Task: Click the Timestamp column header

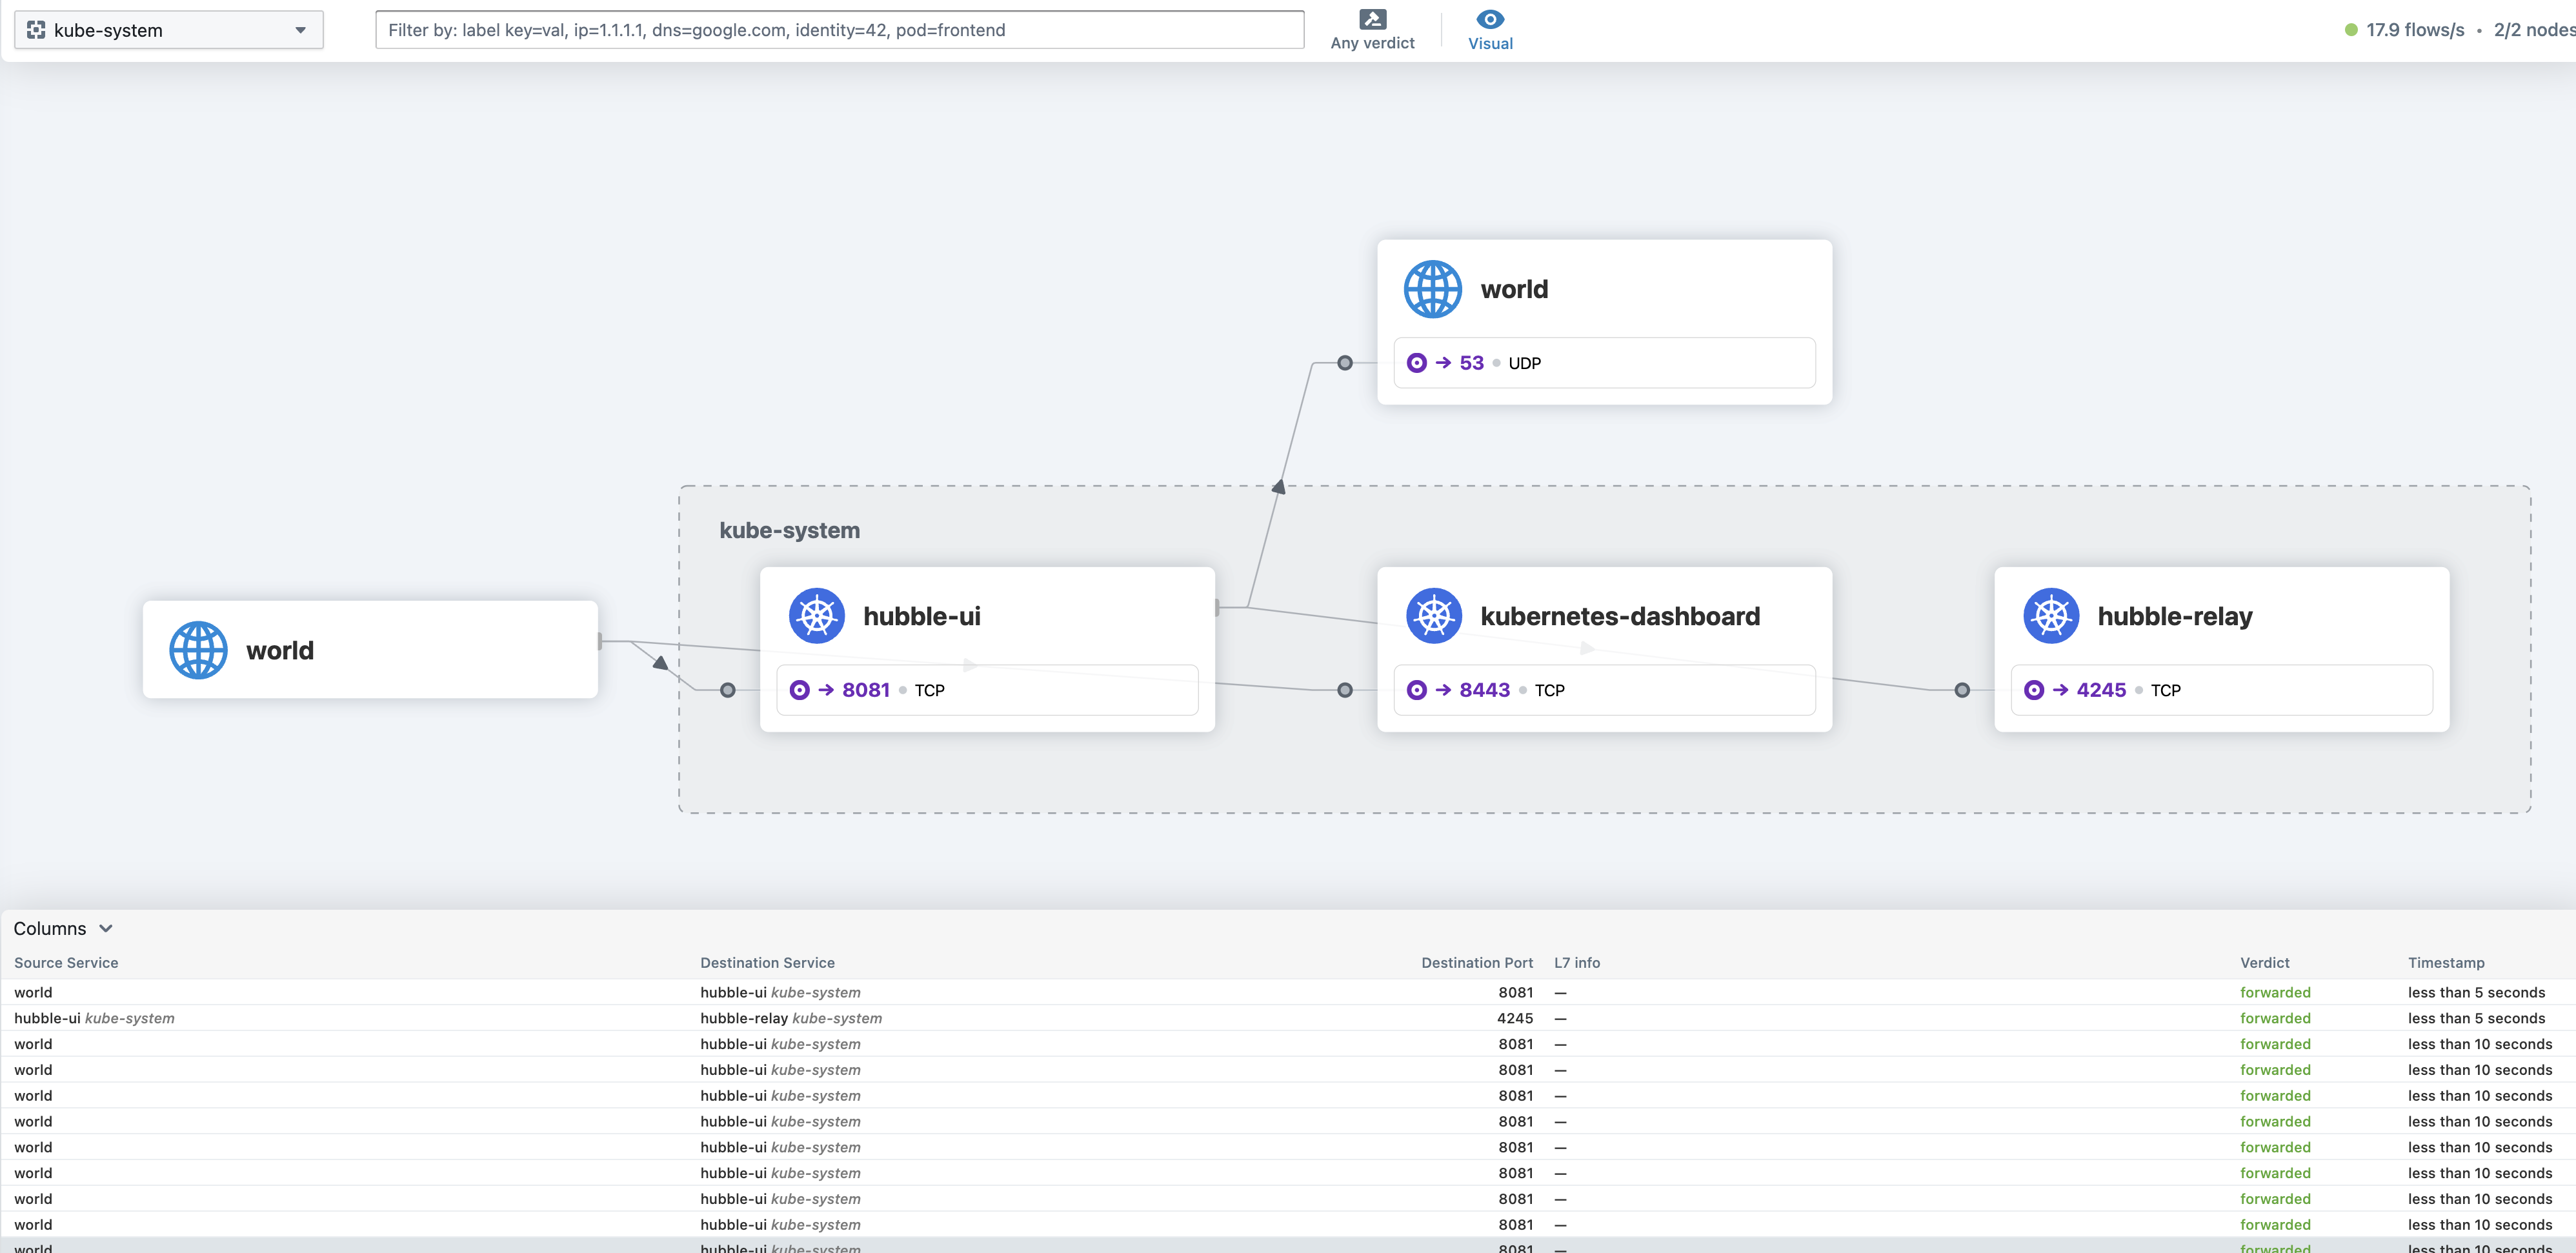Action: [x=2445, y=962]
